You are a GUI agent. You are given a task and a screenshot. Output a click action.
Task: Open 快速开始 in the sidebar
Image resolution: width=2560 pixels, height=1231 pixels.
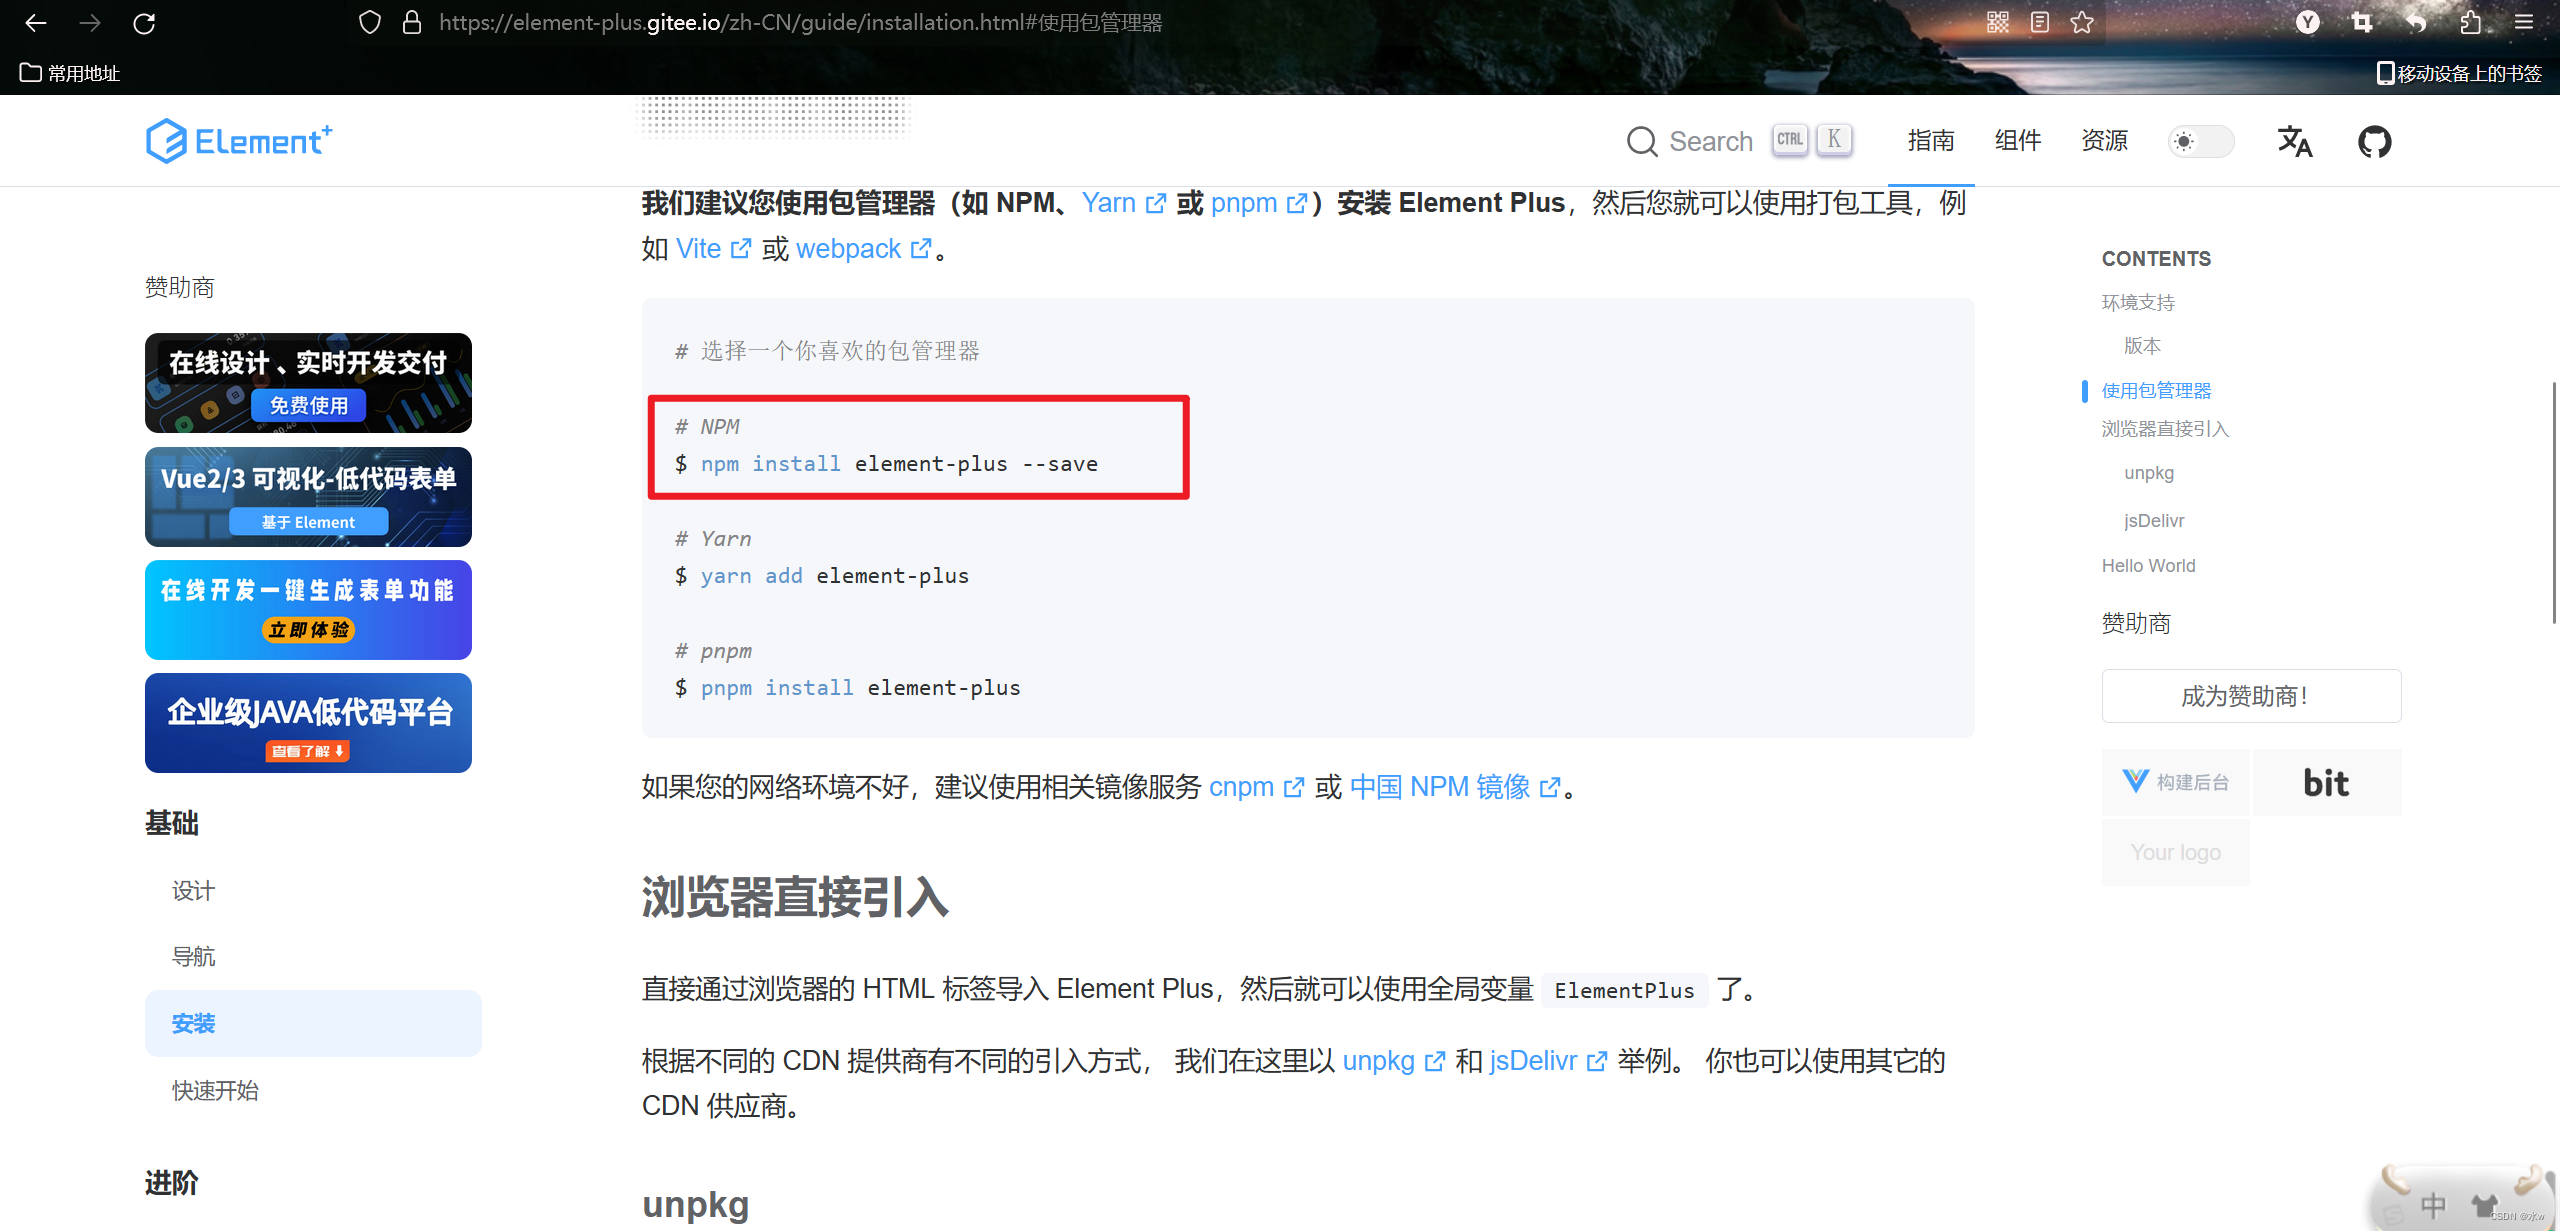coord(215,1091)
